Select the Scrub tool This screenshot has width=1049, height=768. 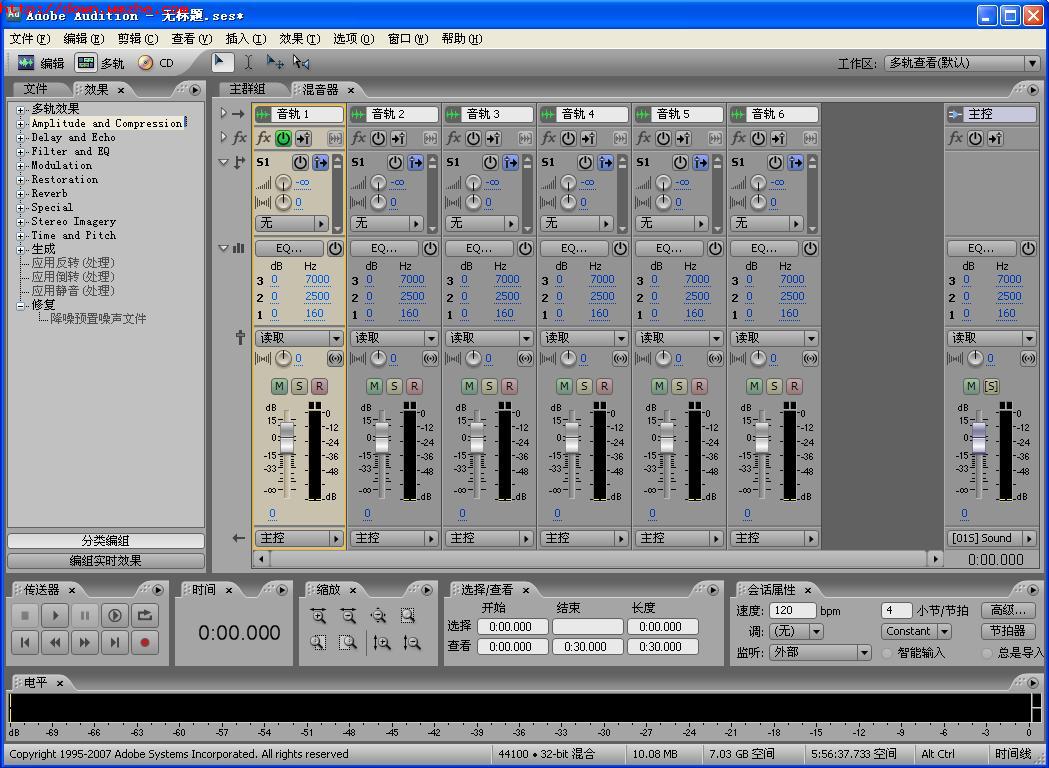coord(302,62)
